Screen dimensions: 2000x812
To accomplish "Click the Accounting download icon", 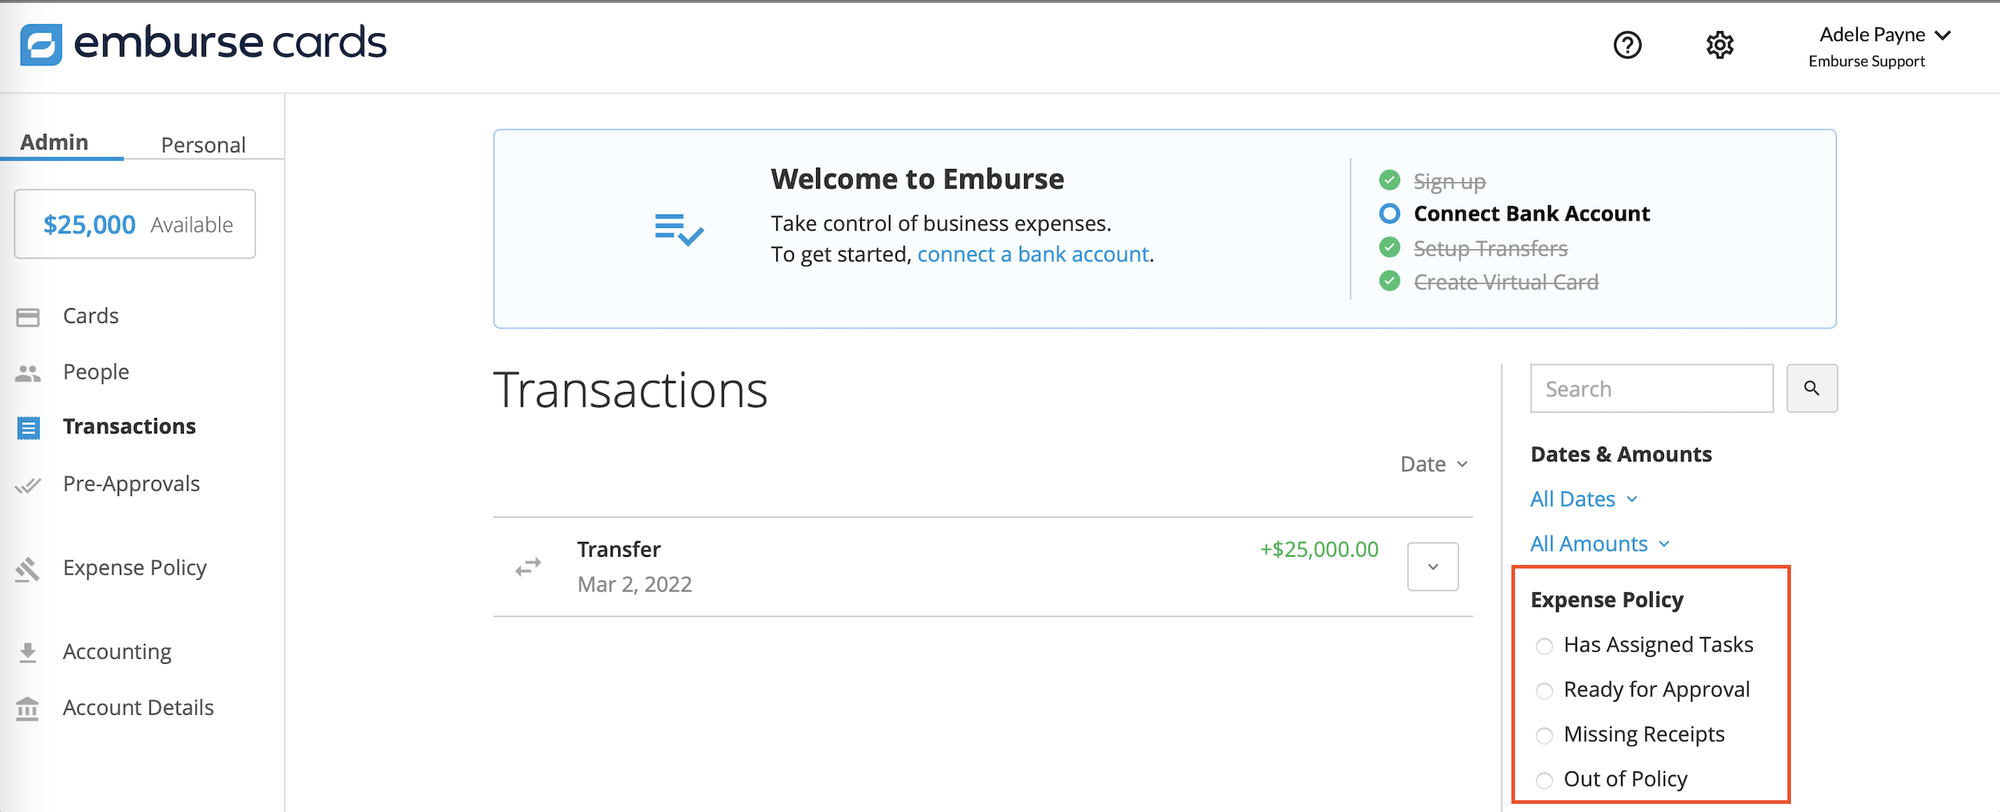I will [x=28, y=653].
